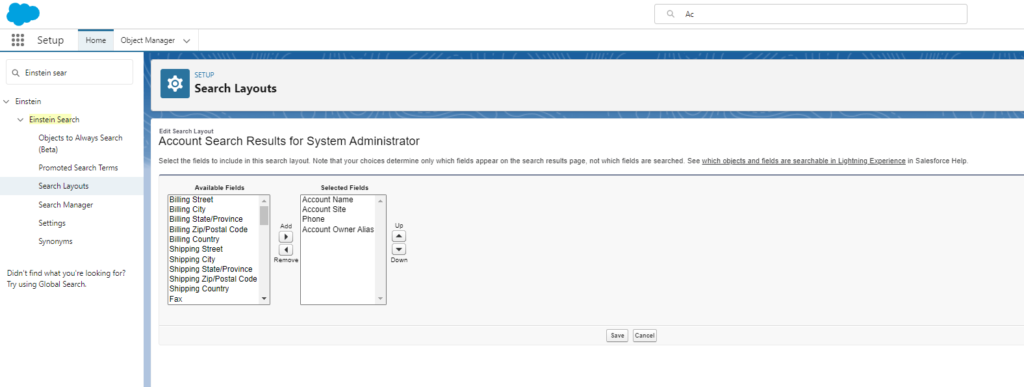Screen dimensions: 1024x387
Task: Click the Setup gear icon beside Search Layouts
Action: click(174, 84)
